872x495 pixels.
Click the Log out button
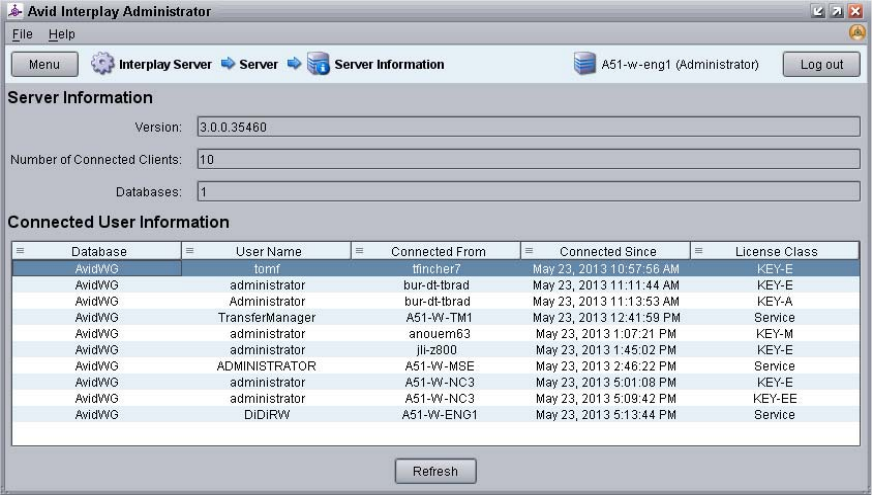[821, 65]
